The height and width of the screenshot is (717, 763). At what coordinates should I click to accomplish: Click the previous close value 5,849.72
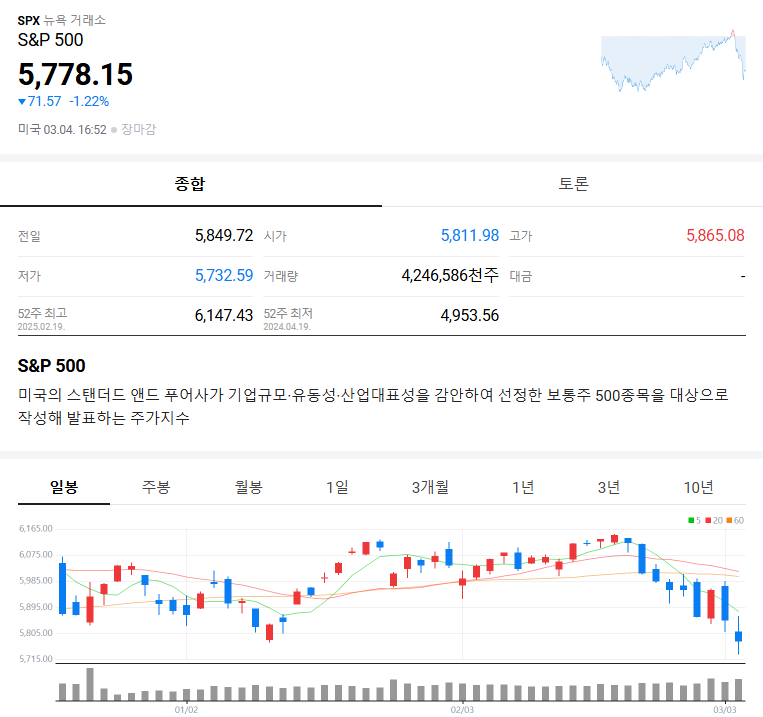pos(224,236)
